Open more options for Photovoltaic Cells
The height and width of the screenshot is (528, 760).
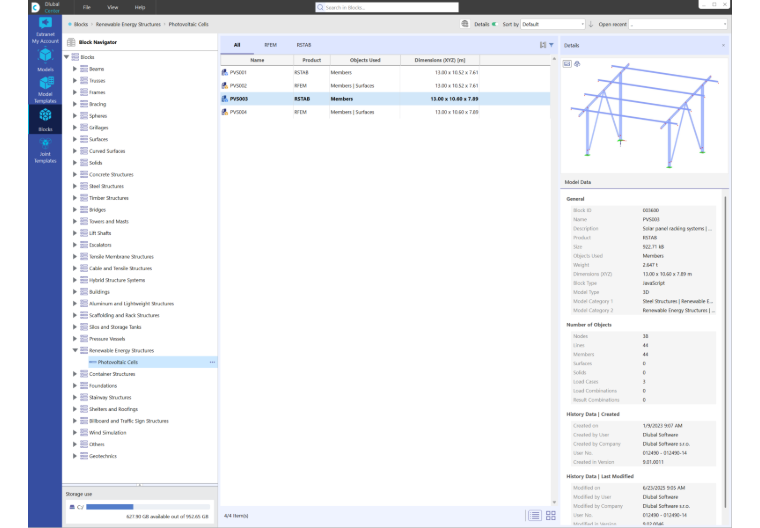tap(212, 362)
